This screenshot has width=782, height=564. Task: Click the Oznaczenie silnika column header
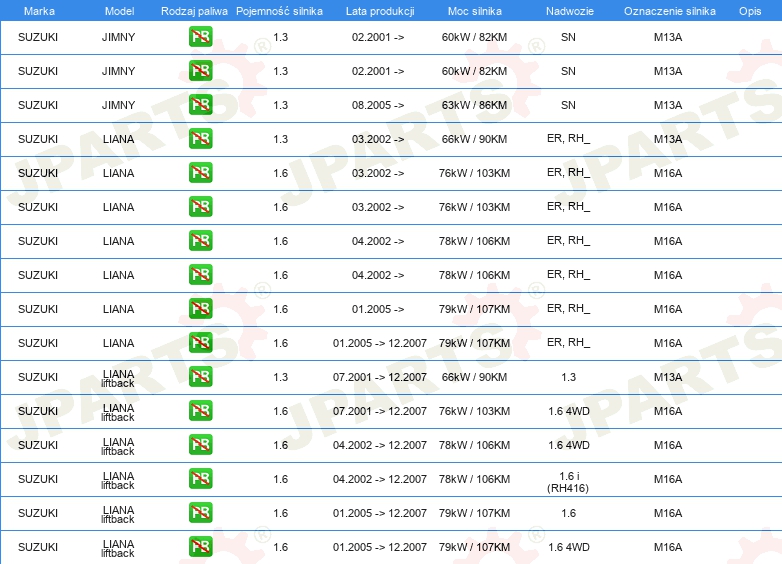click(x=669, y=11)
